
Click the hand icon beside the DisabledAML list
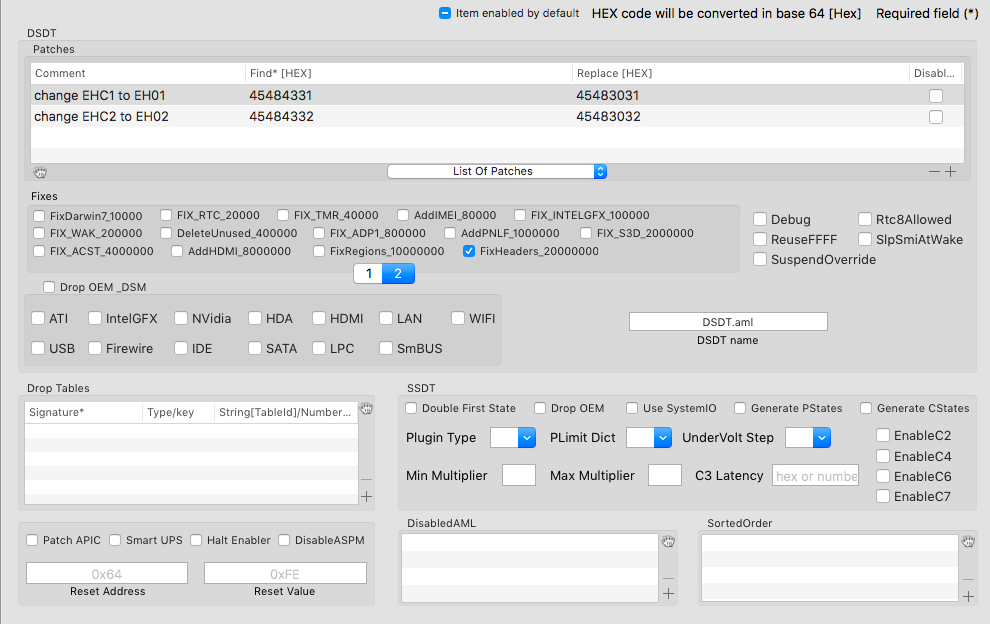(668, 542)
